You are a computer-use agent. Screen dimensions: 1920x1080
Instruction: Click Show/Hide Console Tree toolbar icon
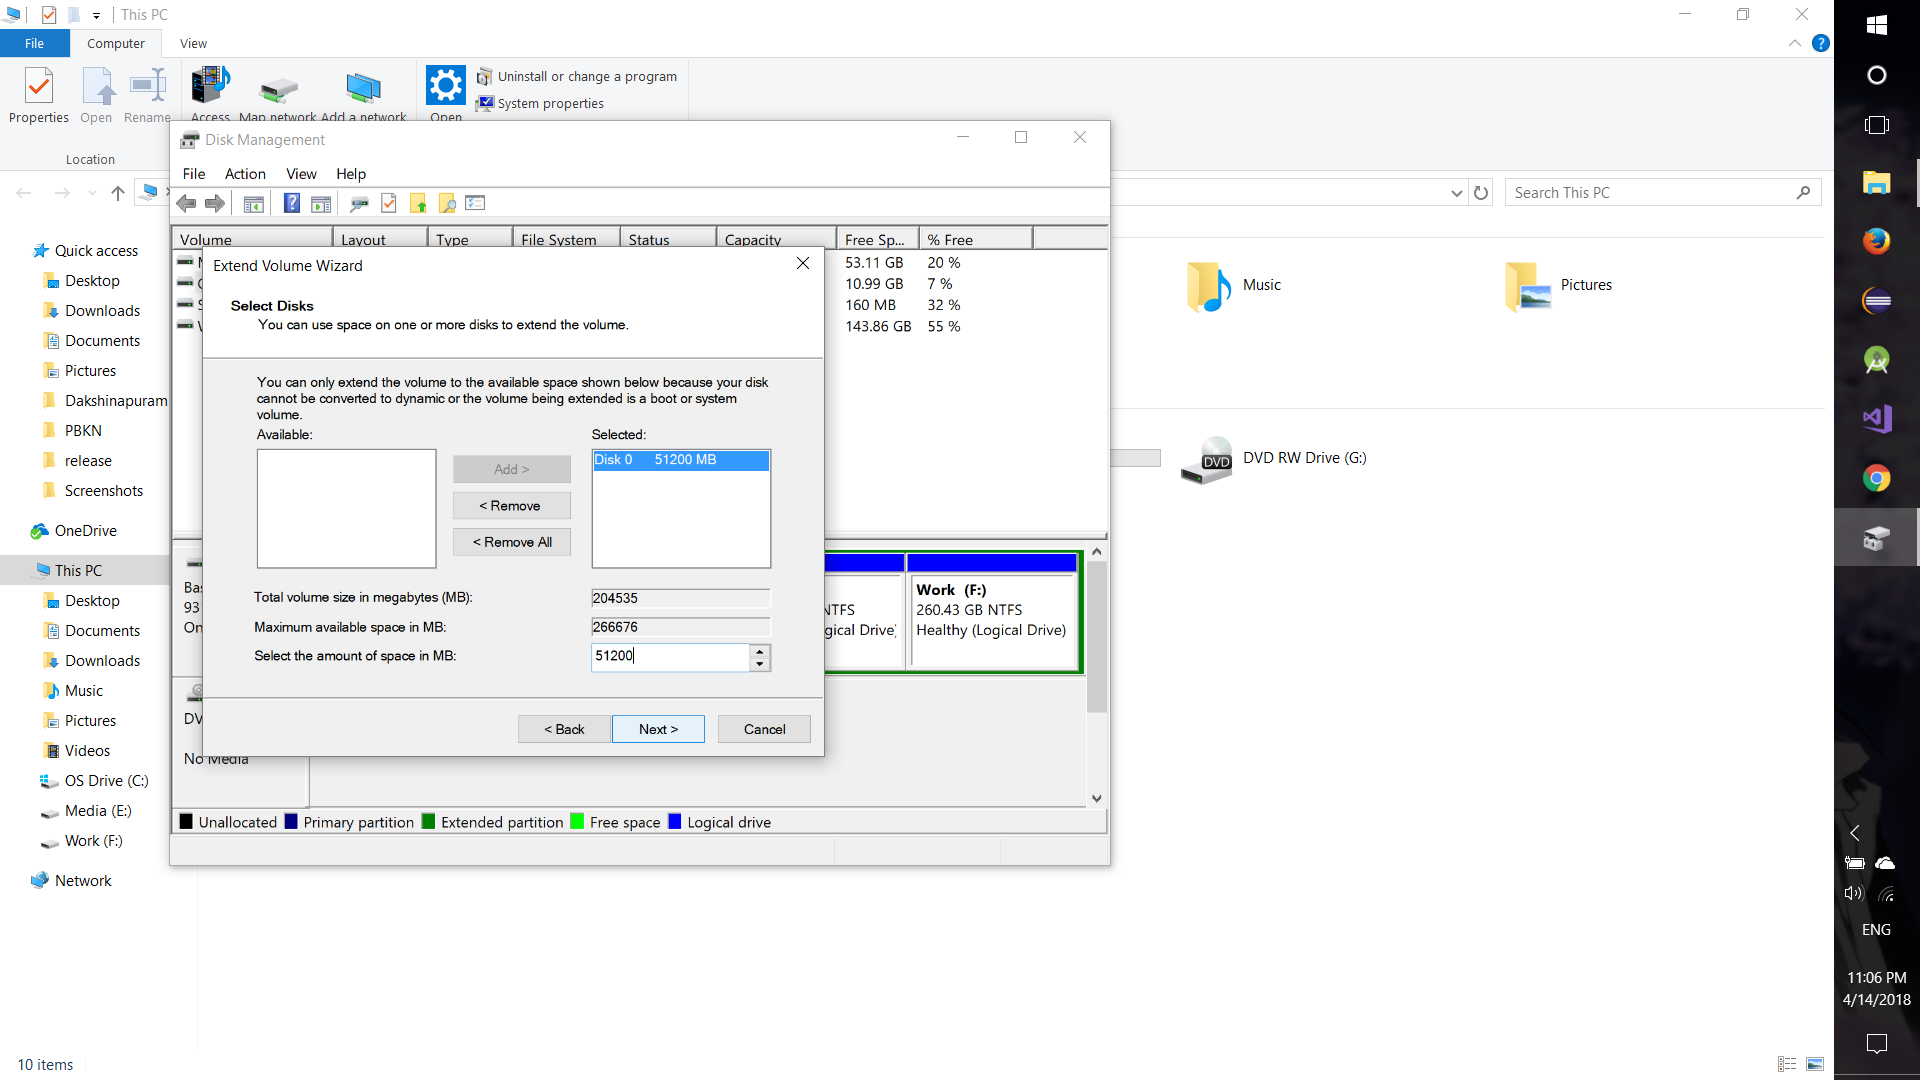pyautogui.click(x=254, y=204)
